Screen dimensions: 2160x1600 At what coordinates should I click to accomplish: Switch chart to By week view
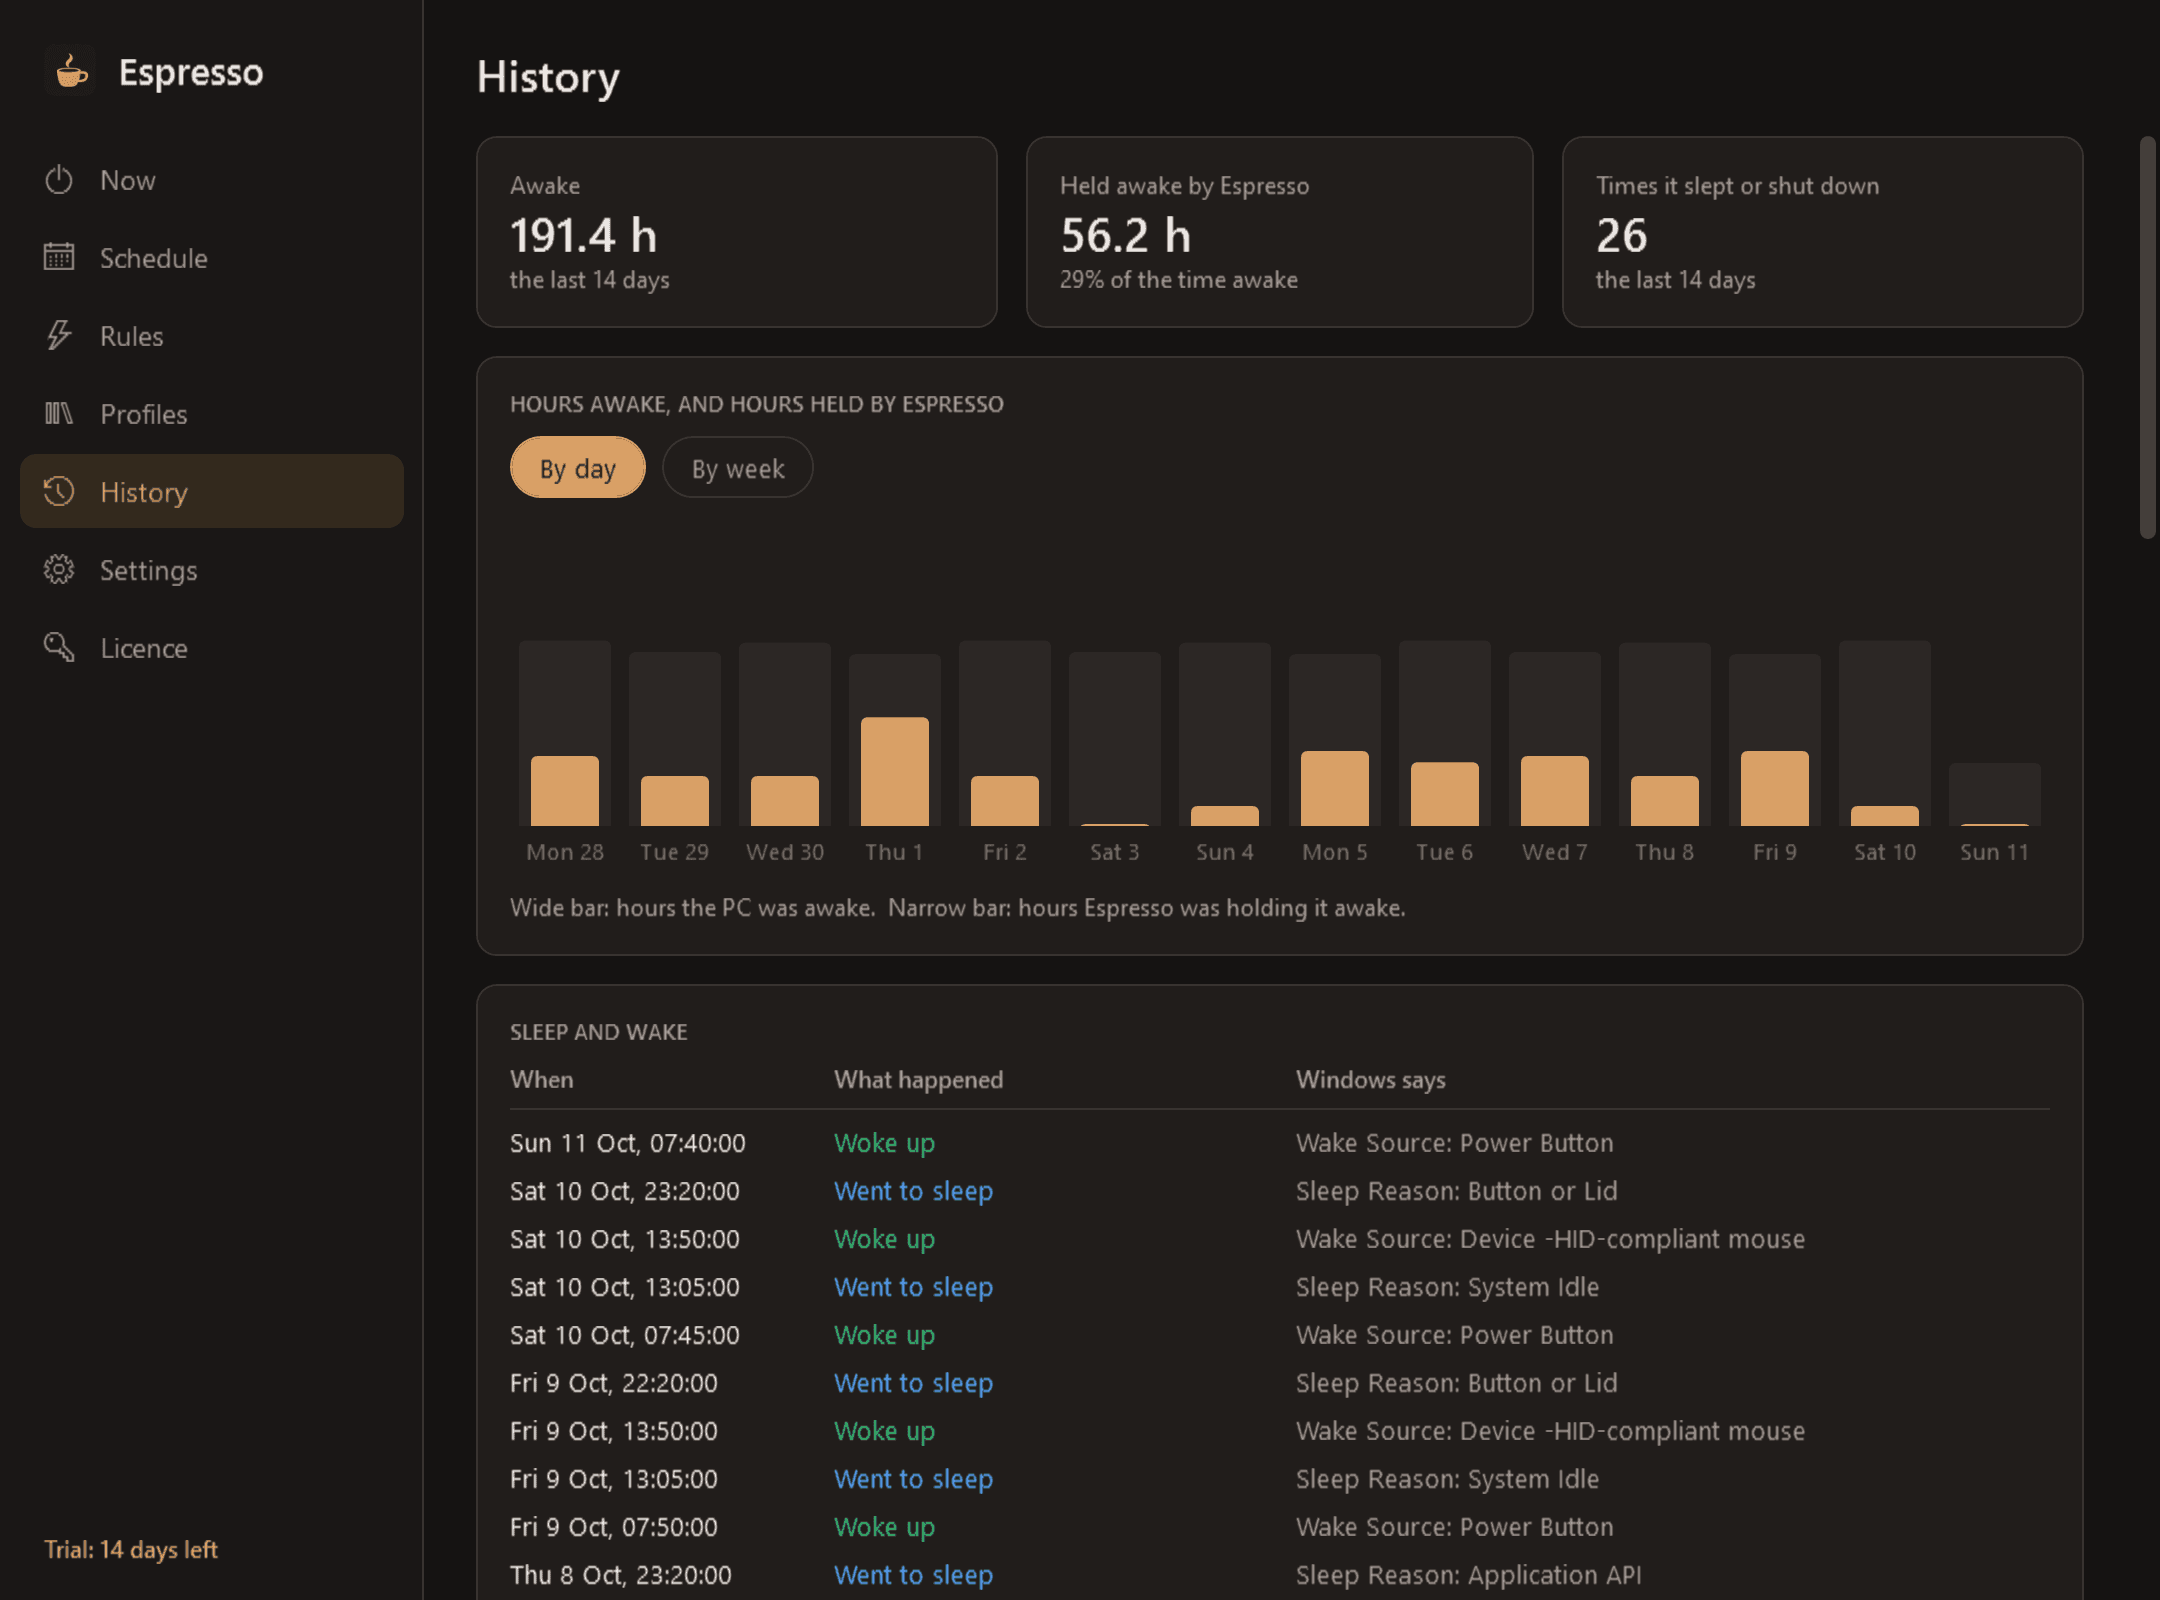click(738, 468)
